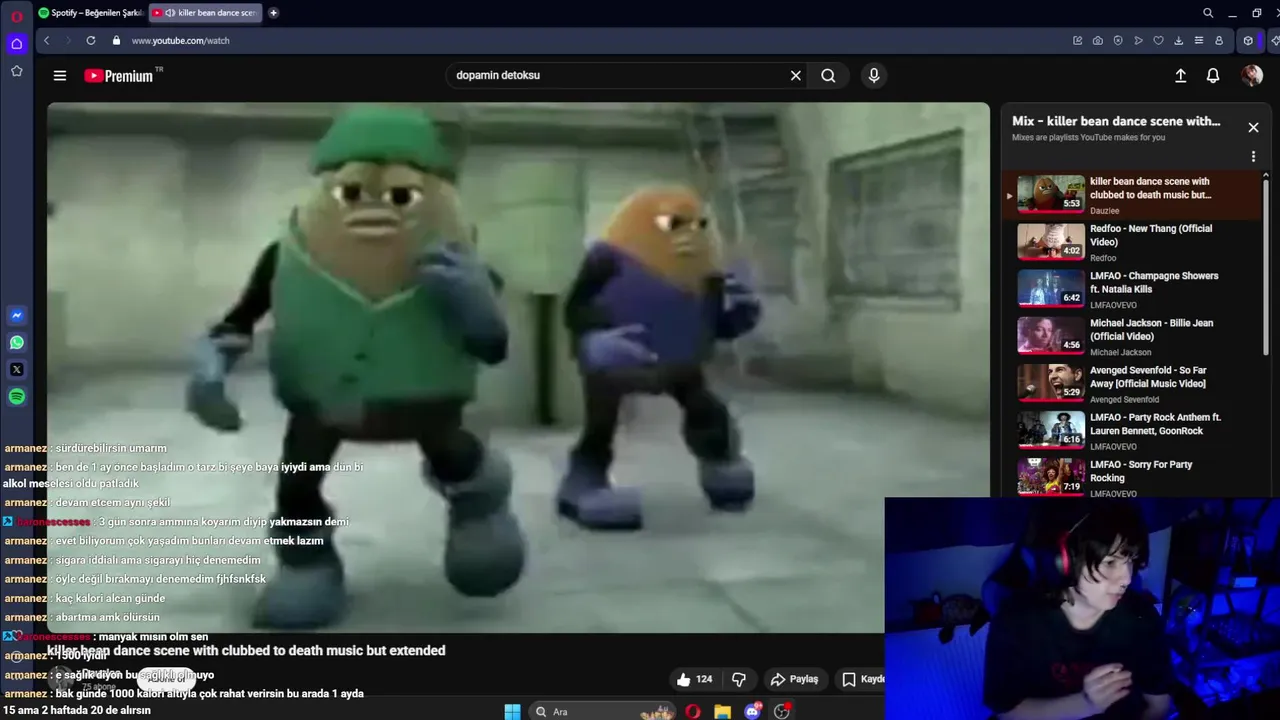Viewport: 1280px width, 720px height.
Task: Open YouTube create/upload button
Action: click(x=1180, y=76)
